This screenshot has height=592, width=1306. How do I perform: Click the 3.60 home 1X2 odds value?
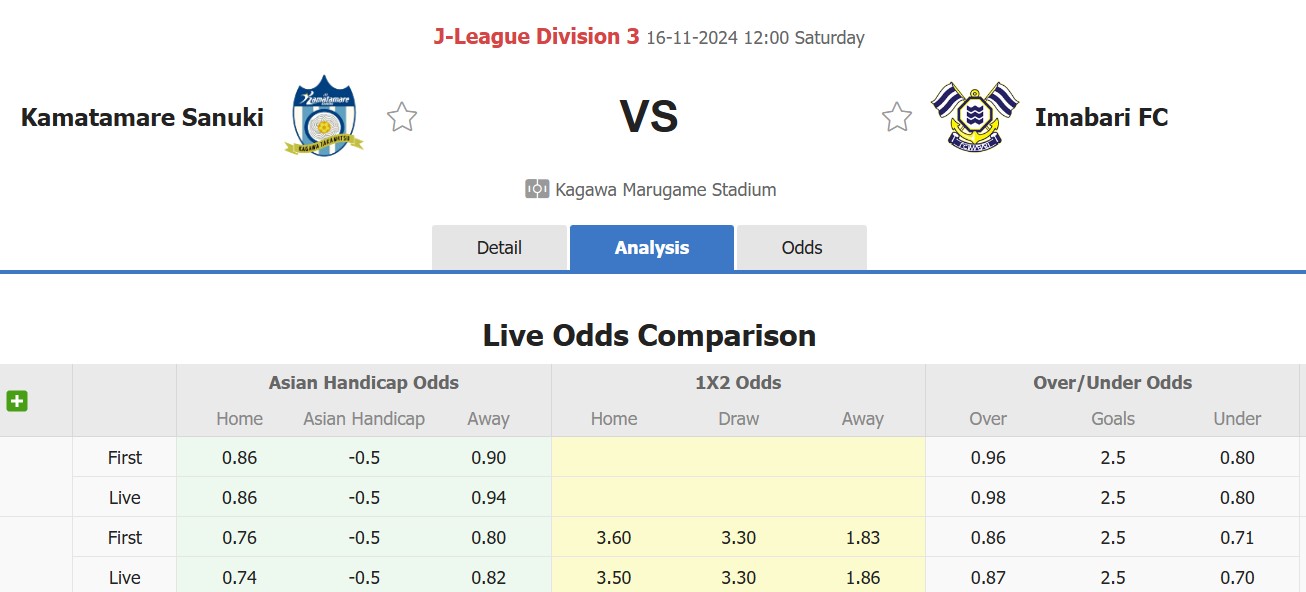(x=613, y=537)
